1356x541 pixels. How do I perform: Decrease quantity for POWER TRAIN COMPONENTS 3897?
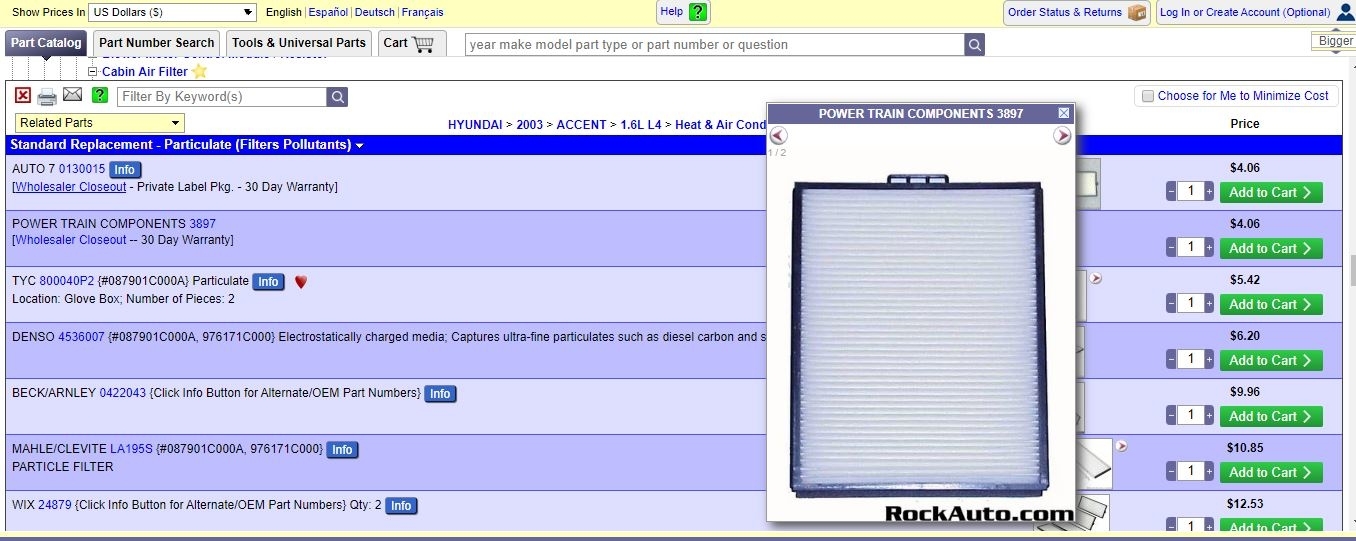(1171, 248)
